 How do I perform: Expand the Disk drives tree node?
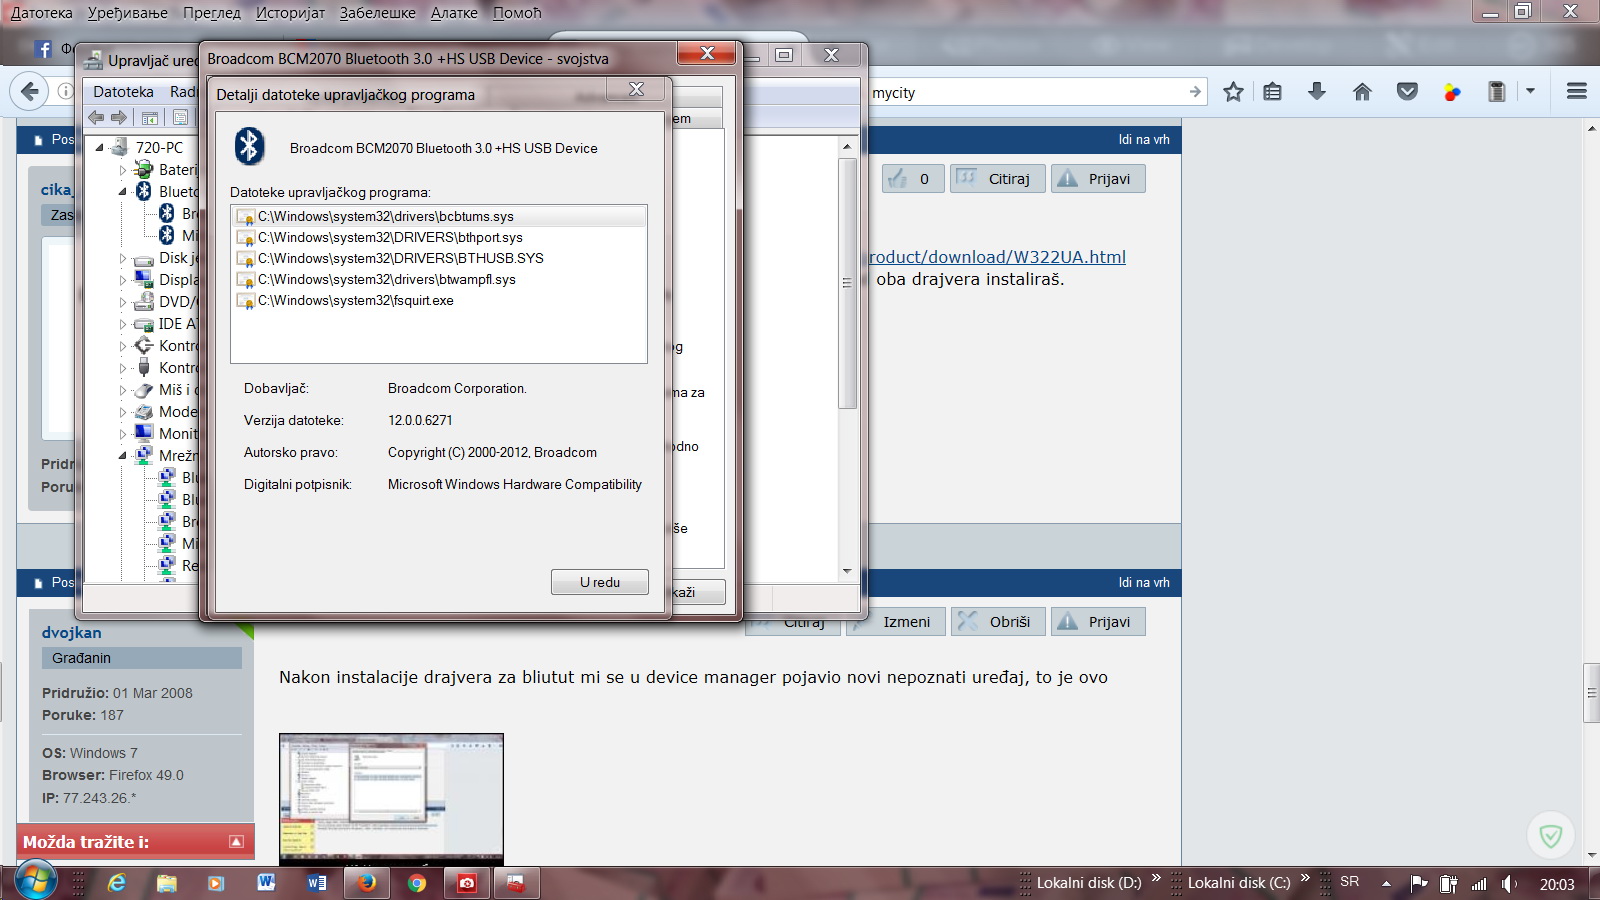click(x=123, y=258)
